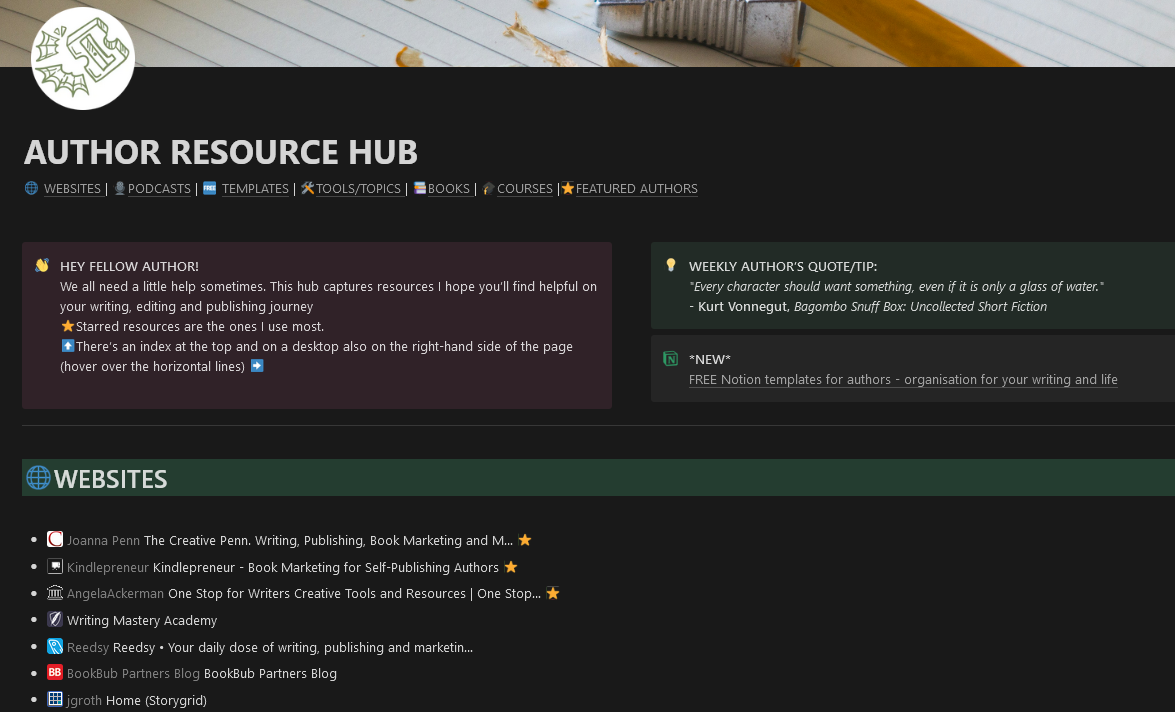This screenshot has width=1175, height=712.
Task: Click the Kindlepreneur favicon icon
Action: pyautogui.click(x=55, y=567)
